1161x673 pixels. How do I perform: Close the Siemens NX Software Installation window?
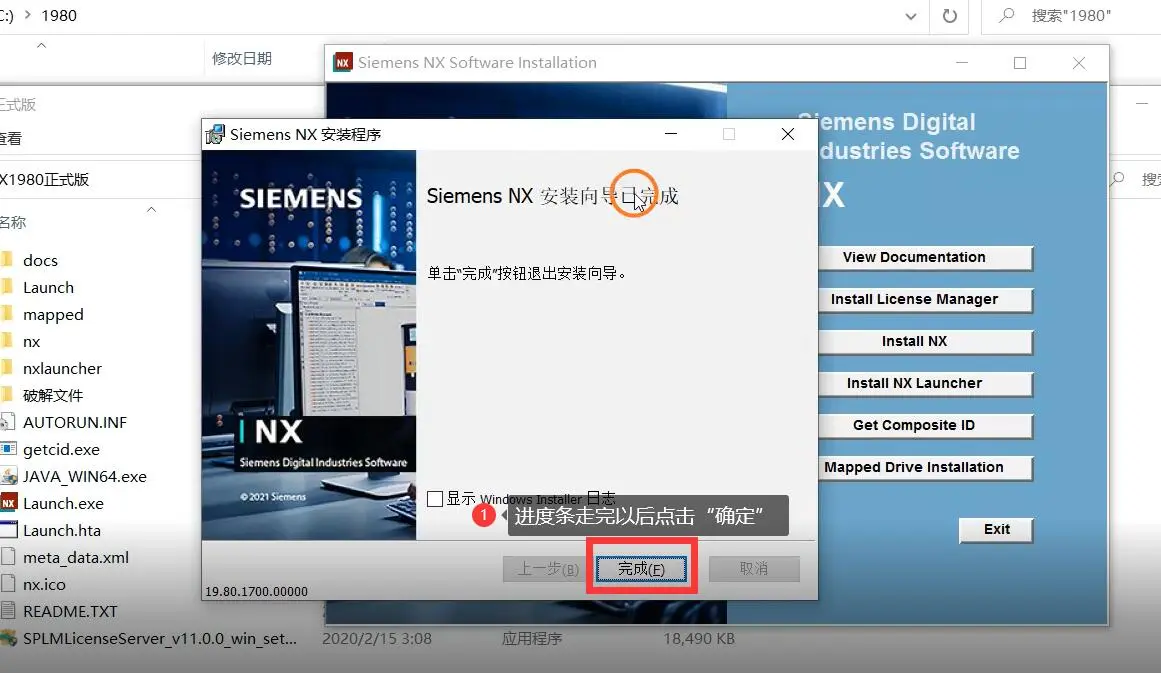(1079, 63)
